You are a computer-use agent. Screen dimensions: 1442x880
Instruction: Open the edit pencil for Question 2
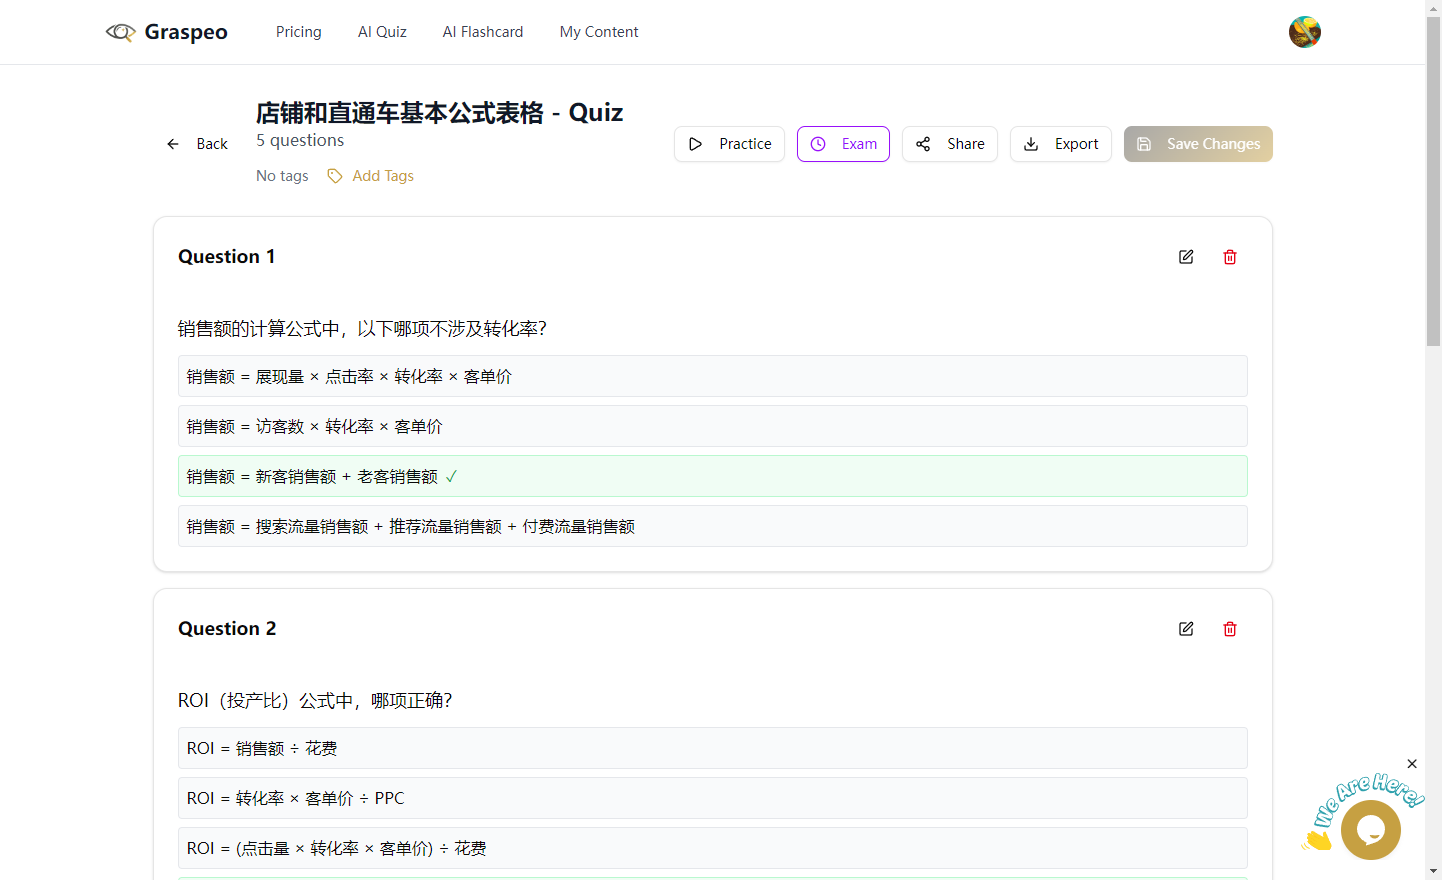tap(1185, 628)
